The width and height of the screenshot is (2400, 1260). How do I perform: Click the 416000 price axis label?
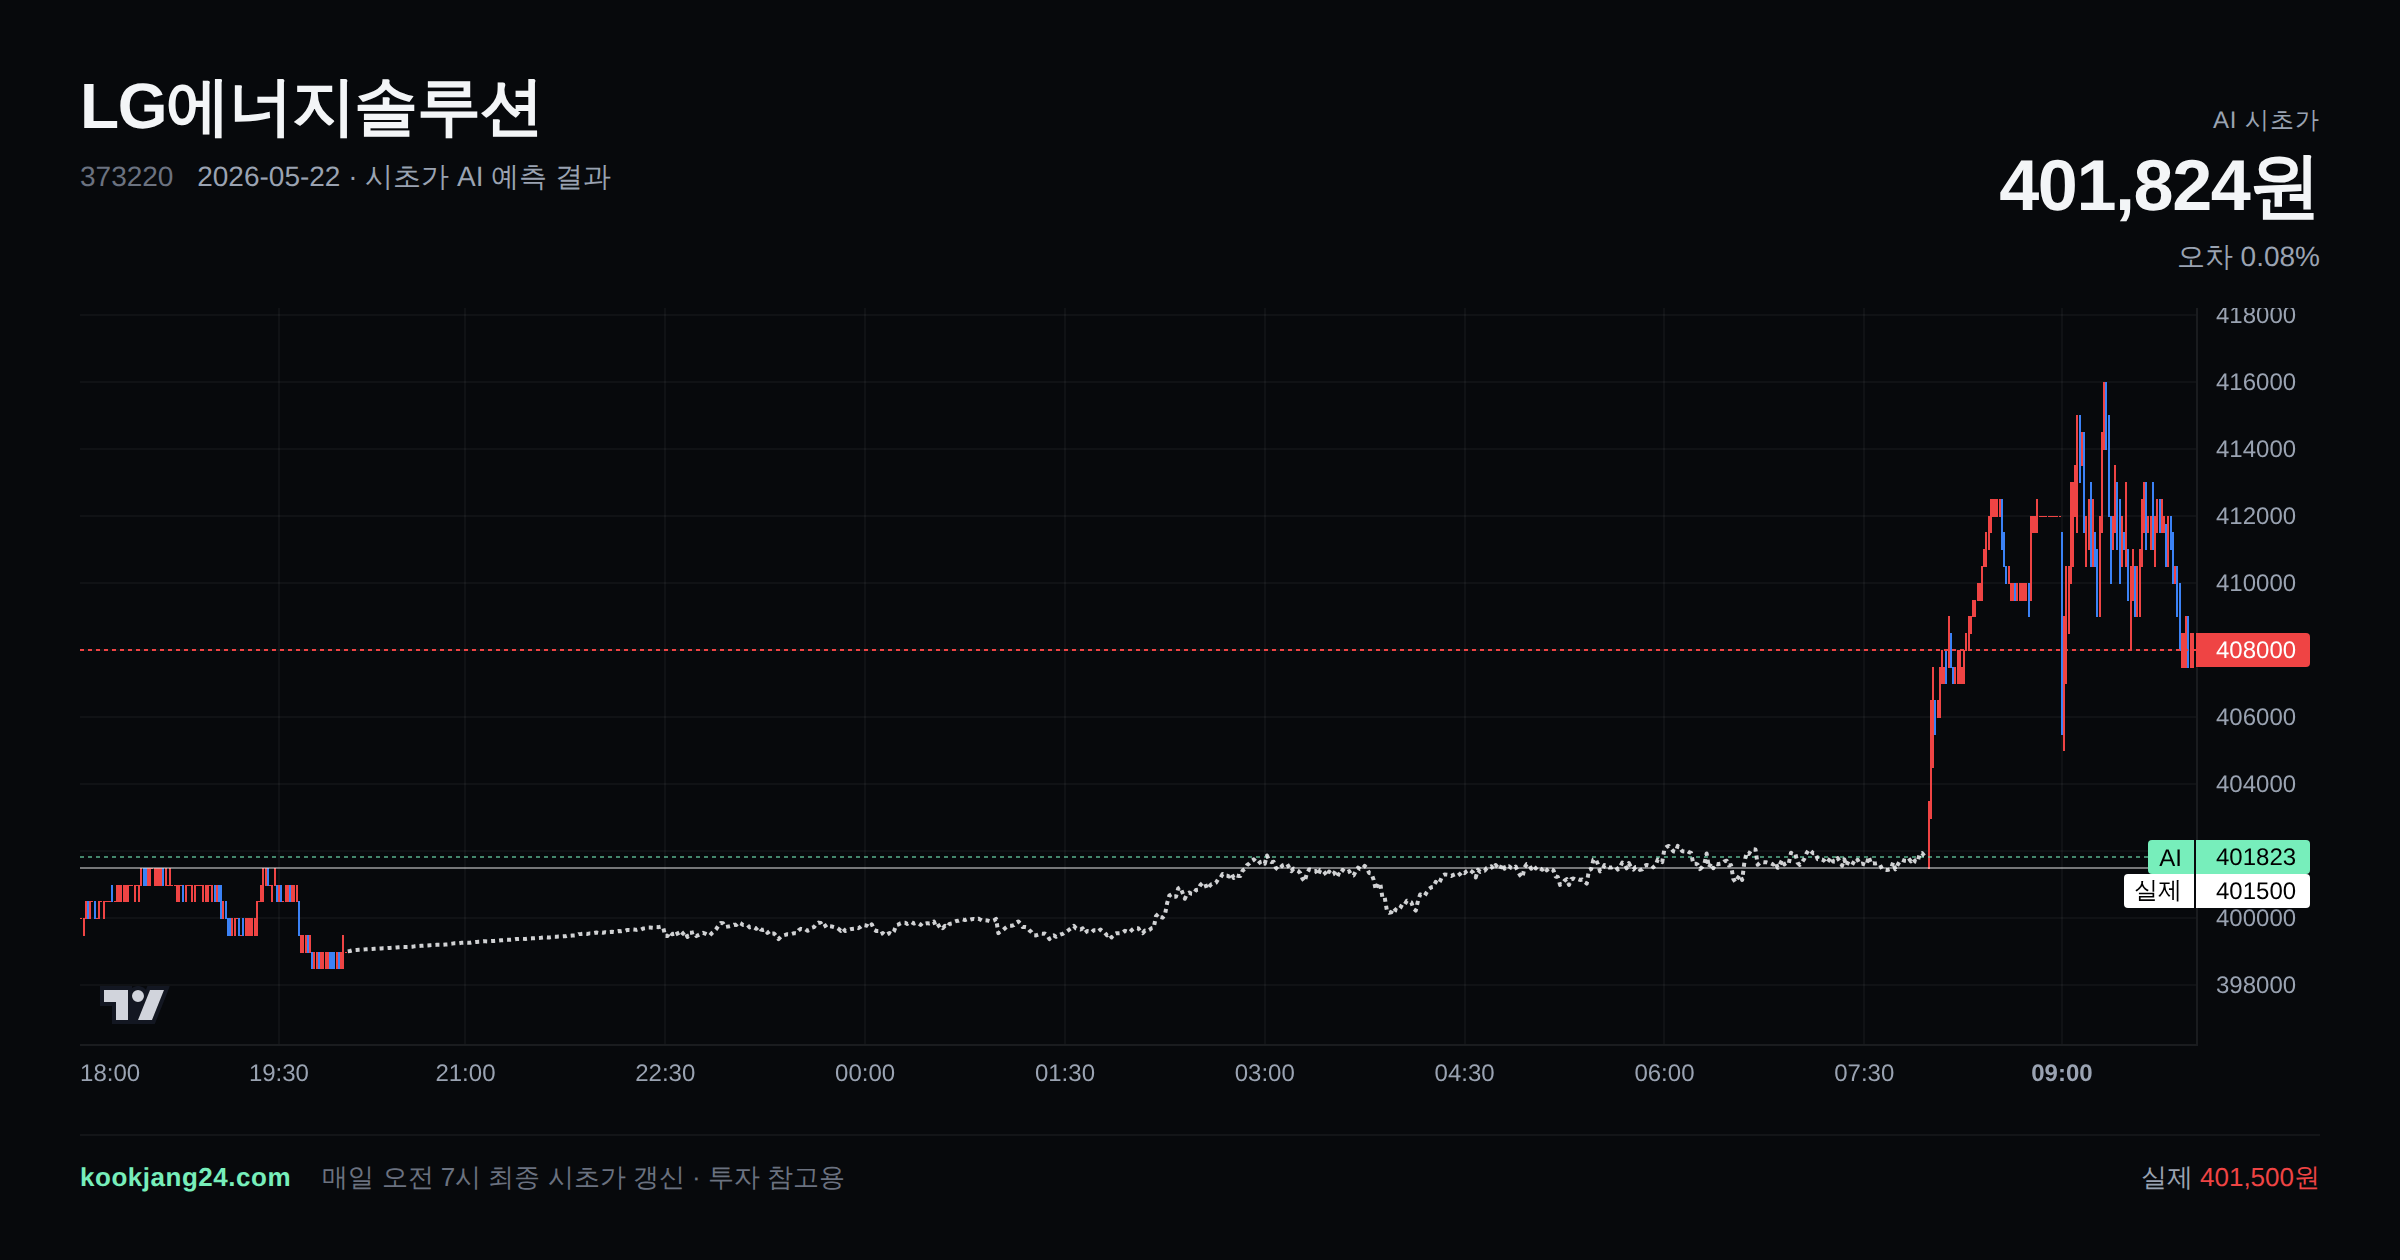pos(2255,382)
